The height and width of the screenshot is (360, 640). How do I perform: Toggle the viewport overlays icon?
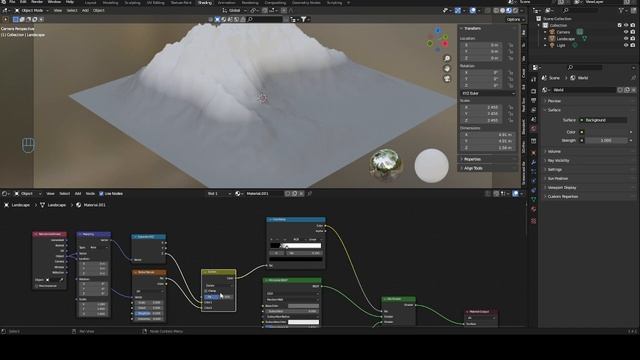[x=472, y=11]
